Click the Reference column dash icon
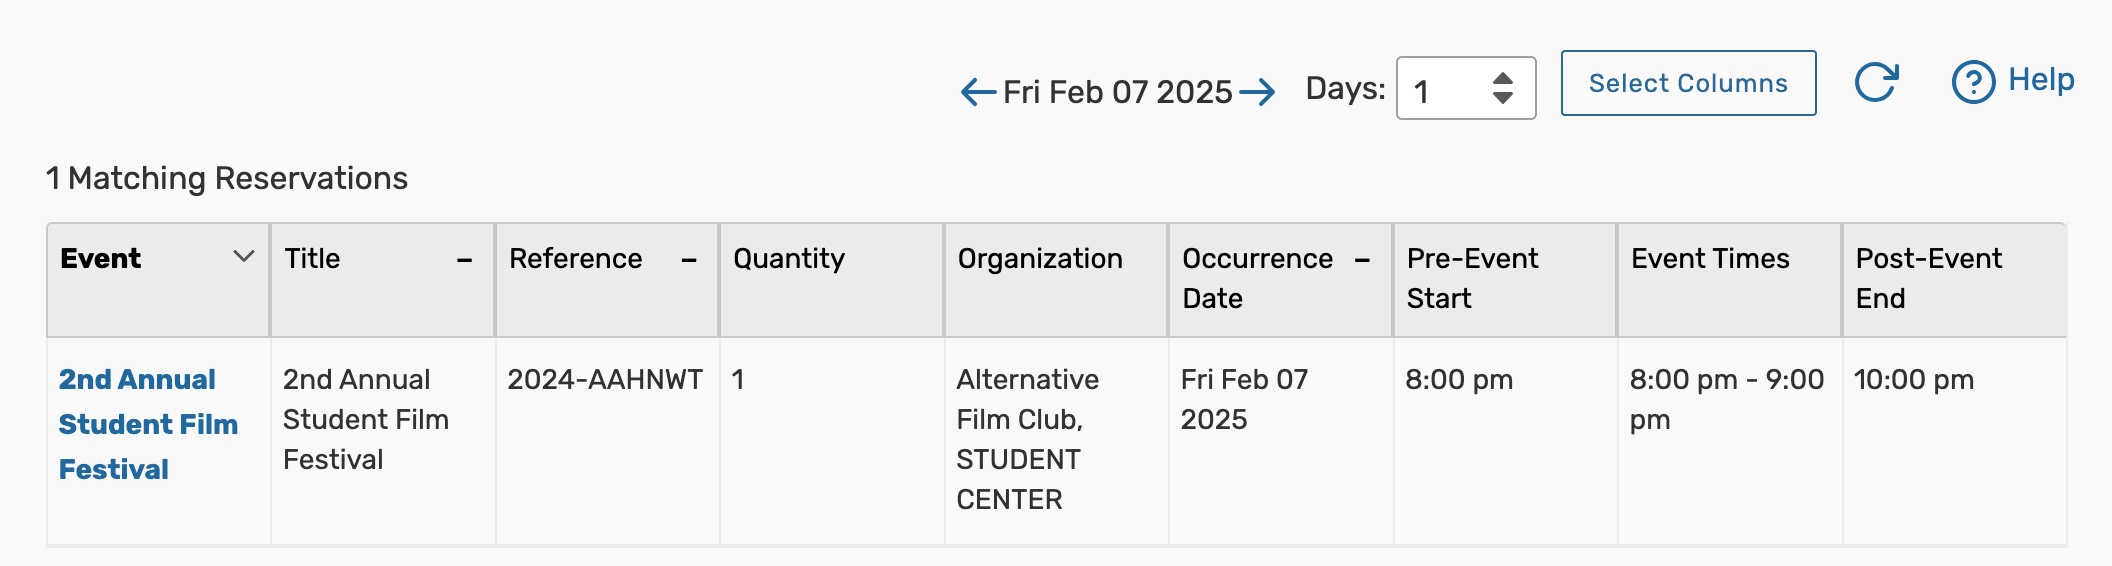The image size is (2112, 566). click(x=688, y=260)
